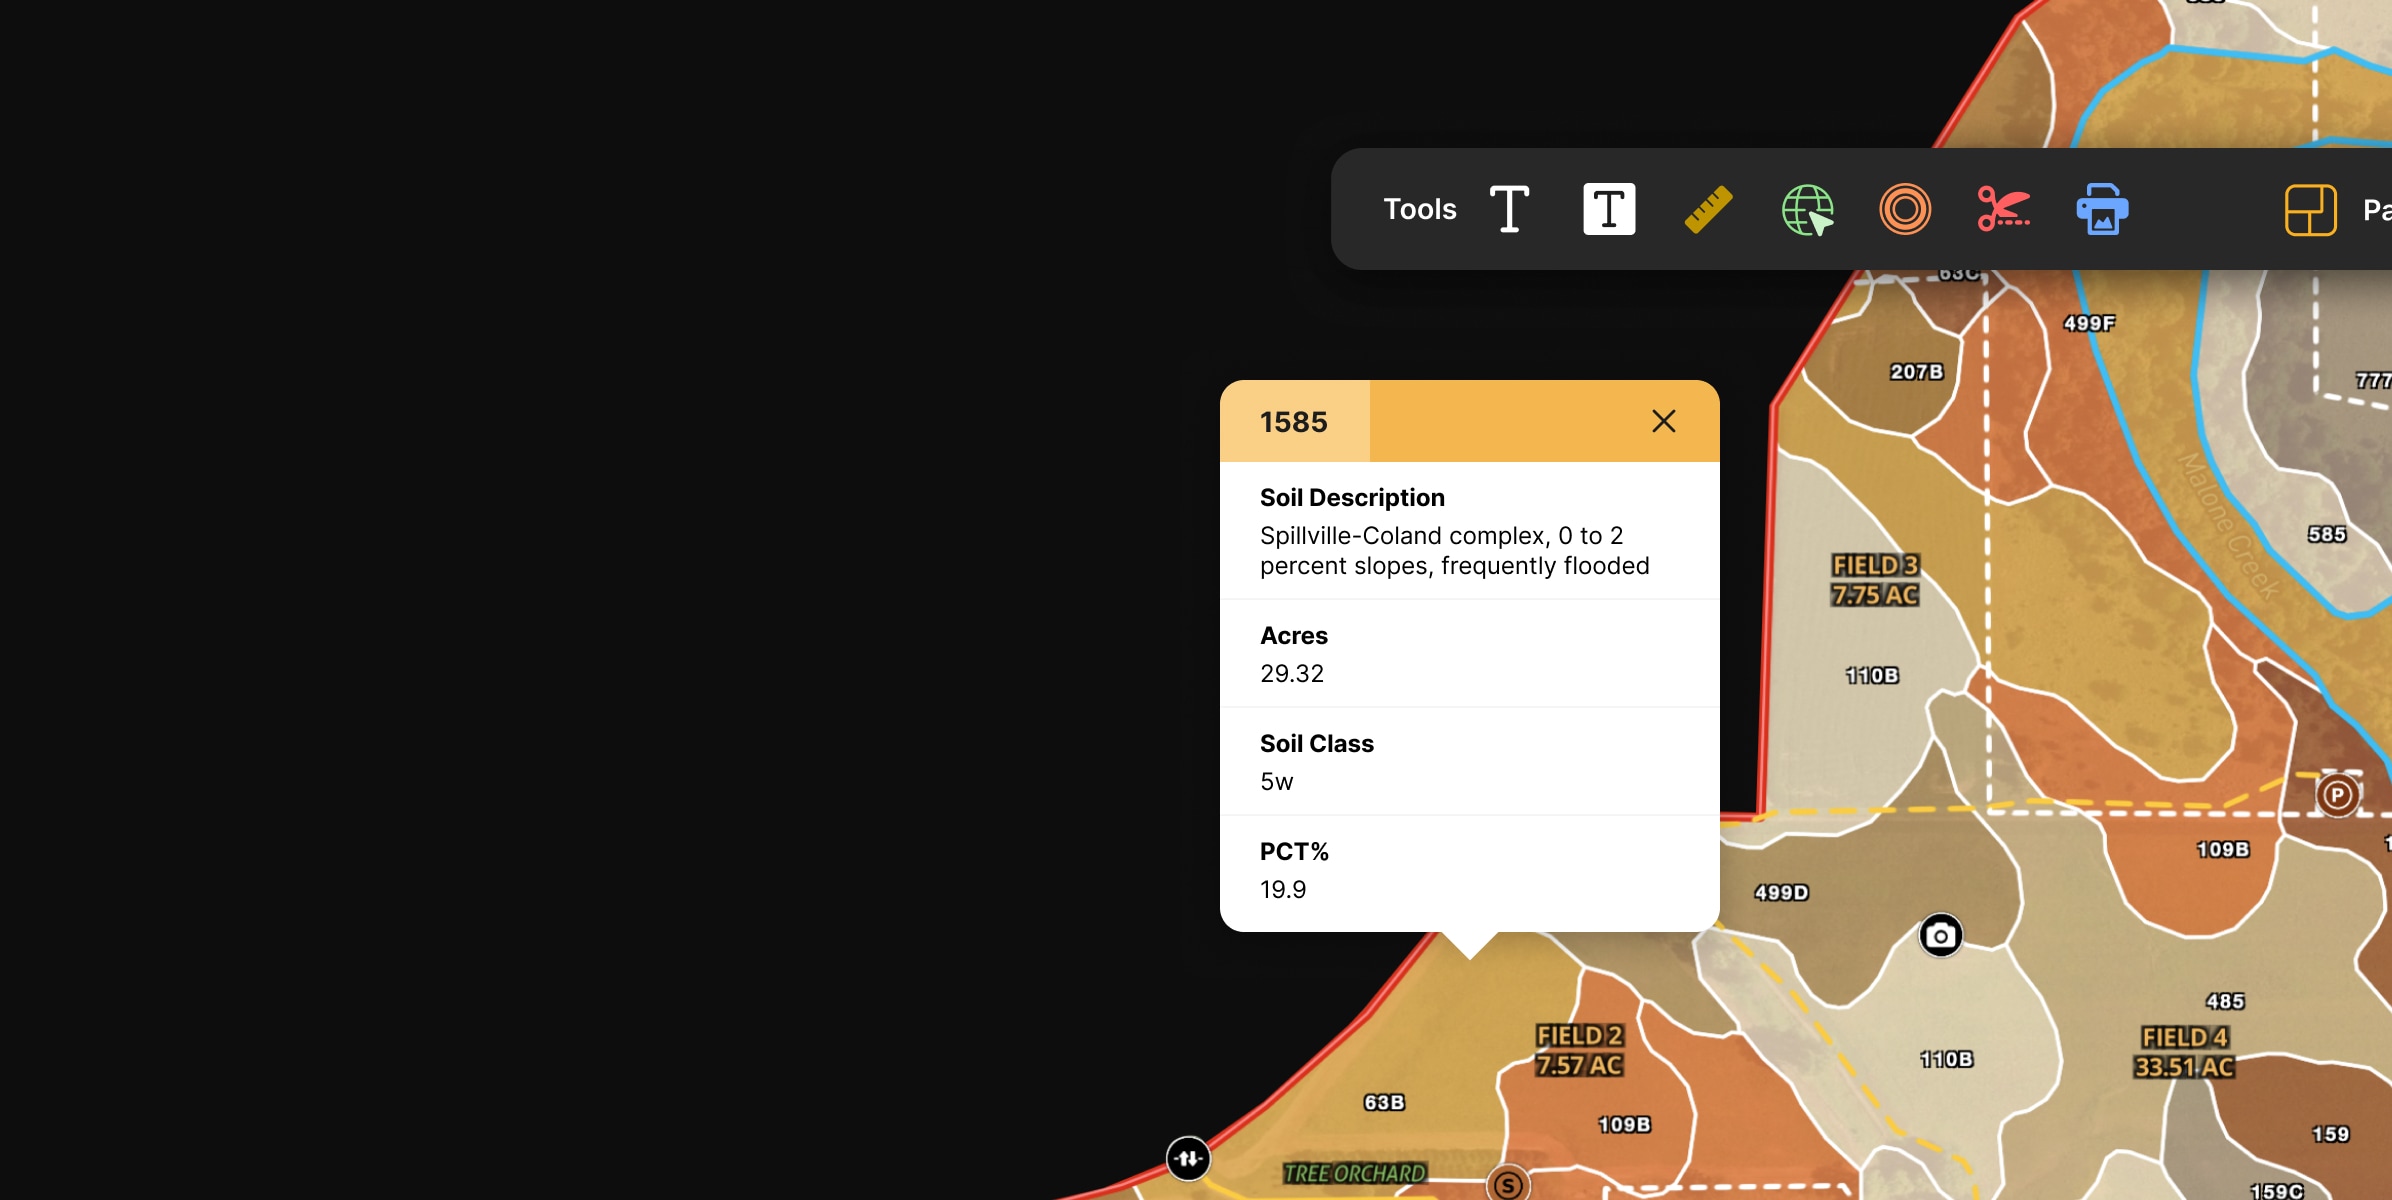Screen dimensions: 2392x1200
Task: Click the circled P map marker
Action: tap(2337, 795)
